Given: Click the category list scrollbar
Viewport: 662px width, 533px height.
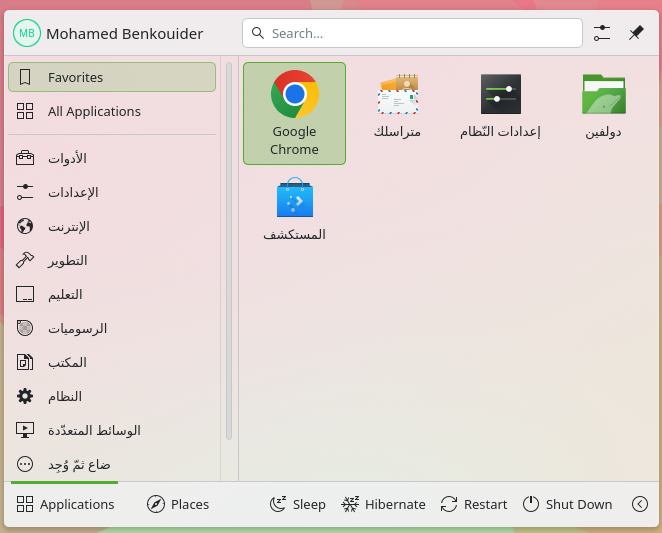Looking at the screenshot, I should click(229, 251).
